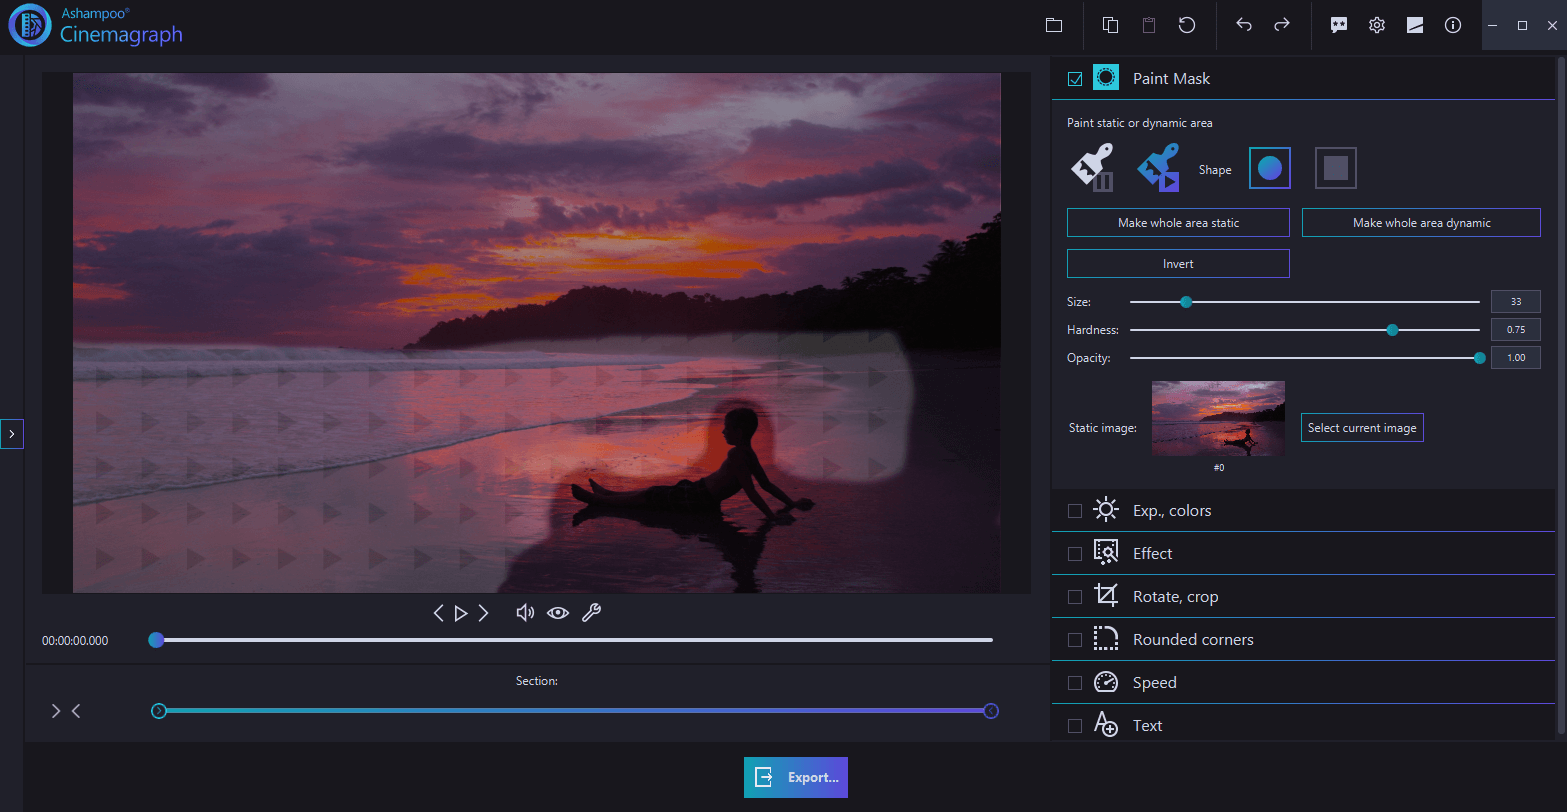Mute audio with the speaker icon
1567x812 pixels.
525,612
